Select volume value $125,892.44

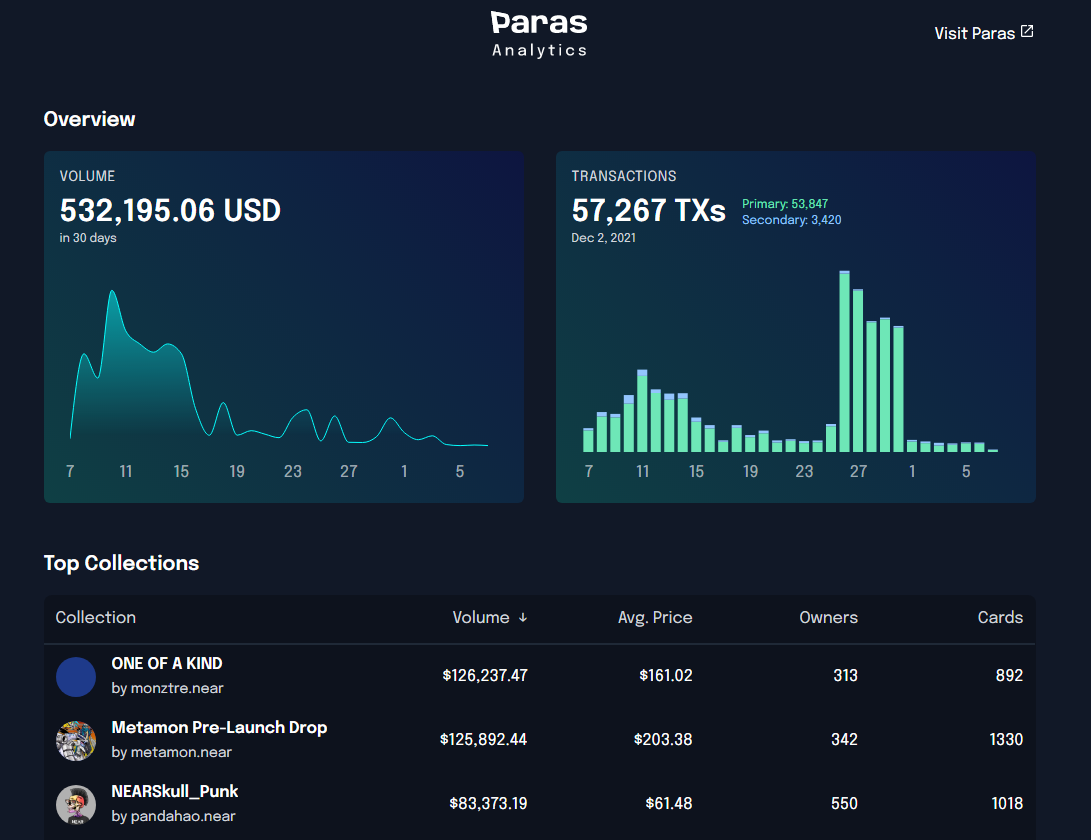coord(484,739)
